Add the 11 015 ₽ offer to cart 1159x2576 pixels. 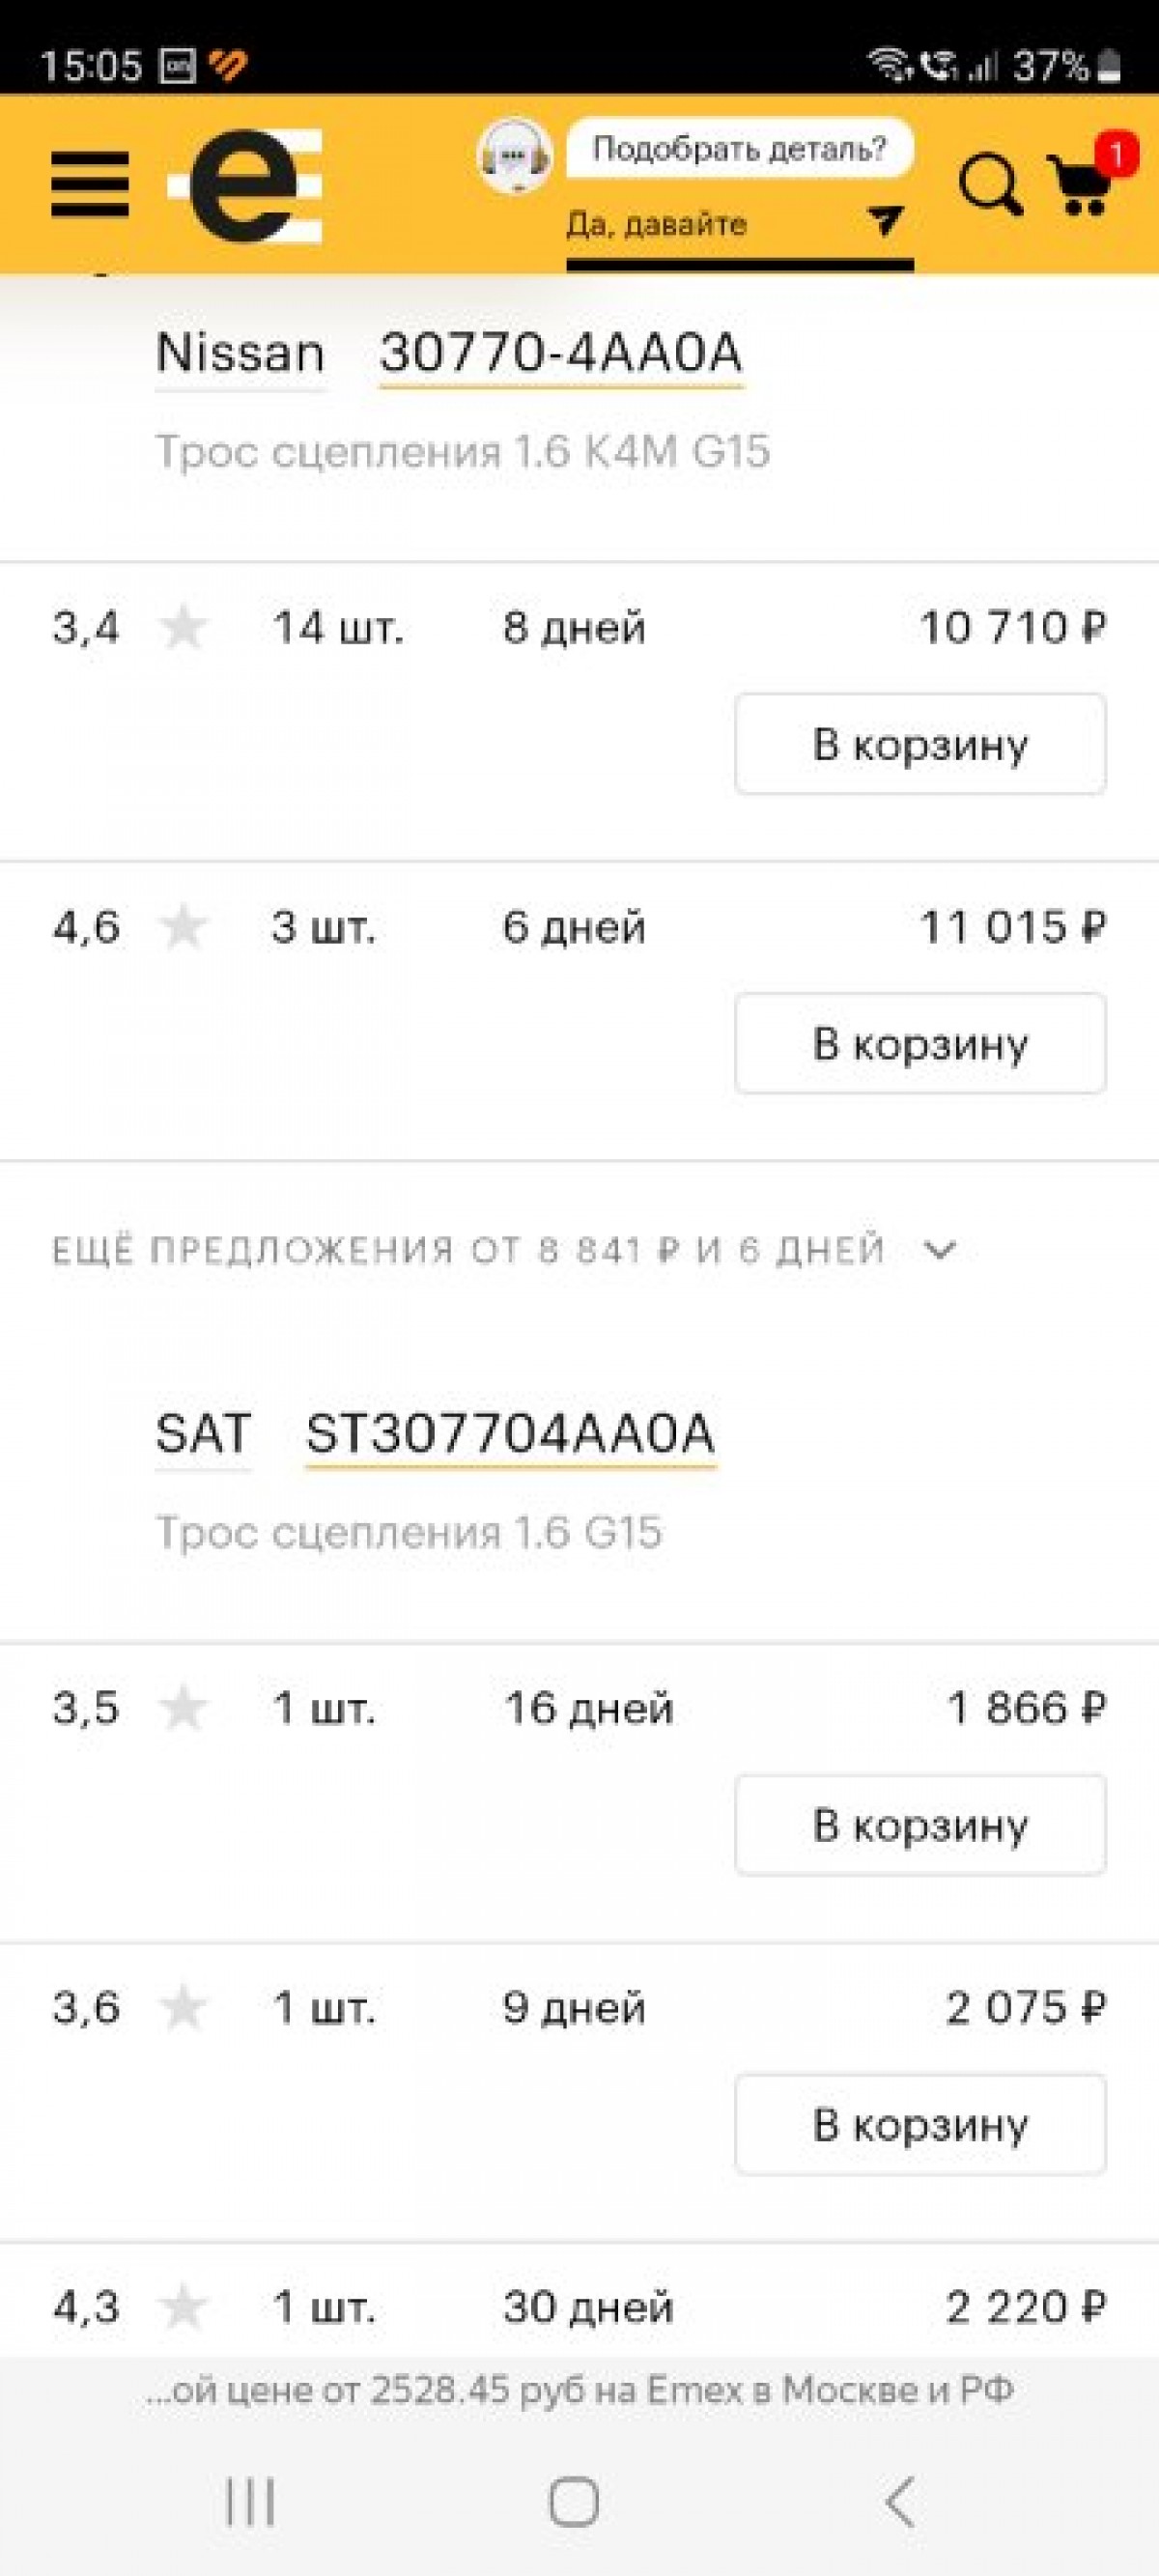point(920,1044)
